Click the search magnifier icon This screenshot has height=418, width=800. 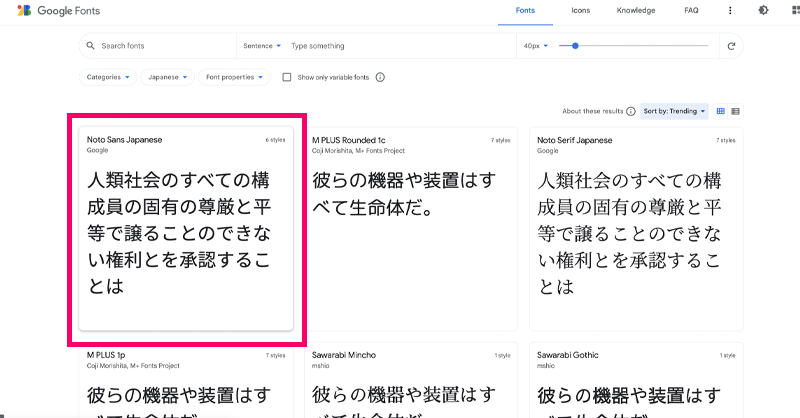pos(91,46)
